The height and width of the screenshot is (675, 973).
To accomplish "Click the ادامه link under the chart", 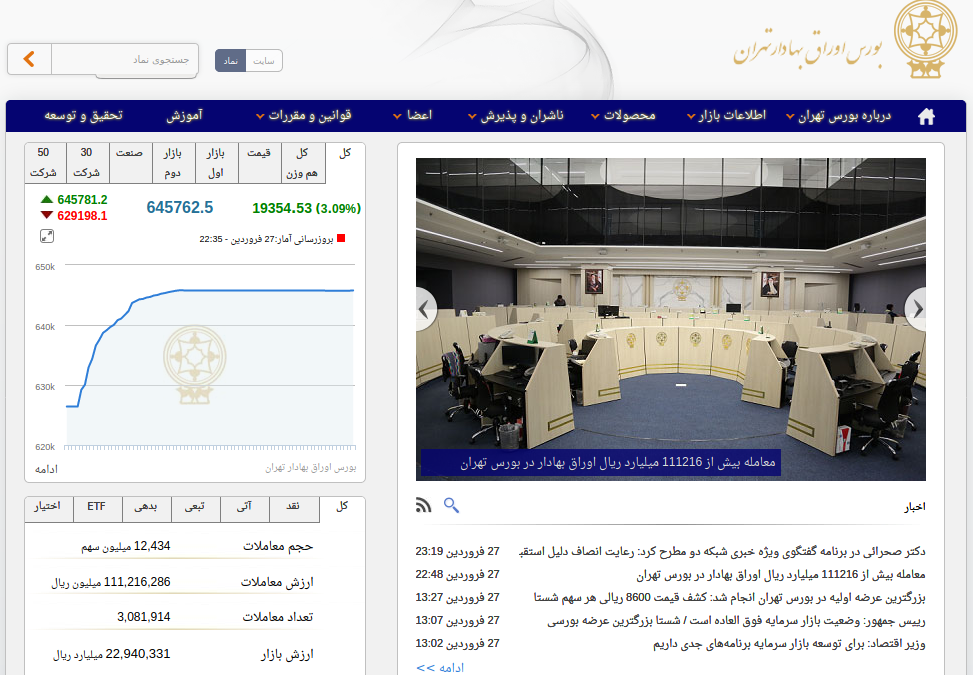I will pyautogui.click(x=47, y=469).
